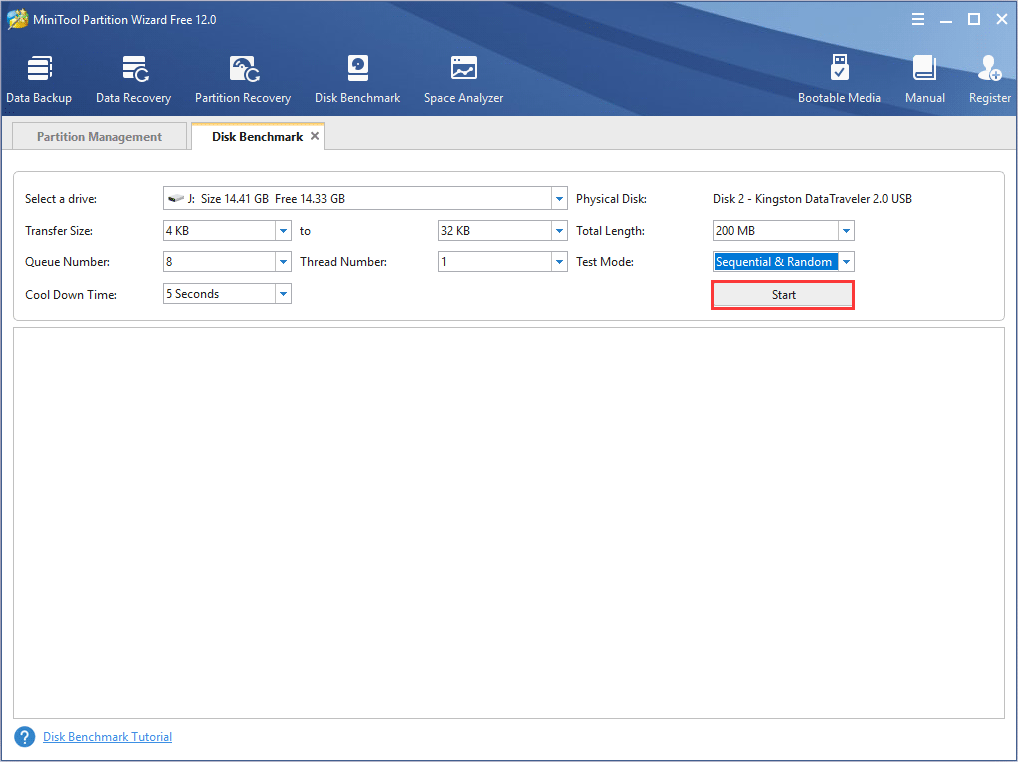Open the Disk Benchmark Tutorial link
The width and height of the screenshot is (1018, 762).
tap(107, 737)
